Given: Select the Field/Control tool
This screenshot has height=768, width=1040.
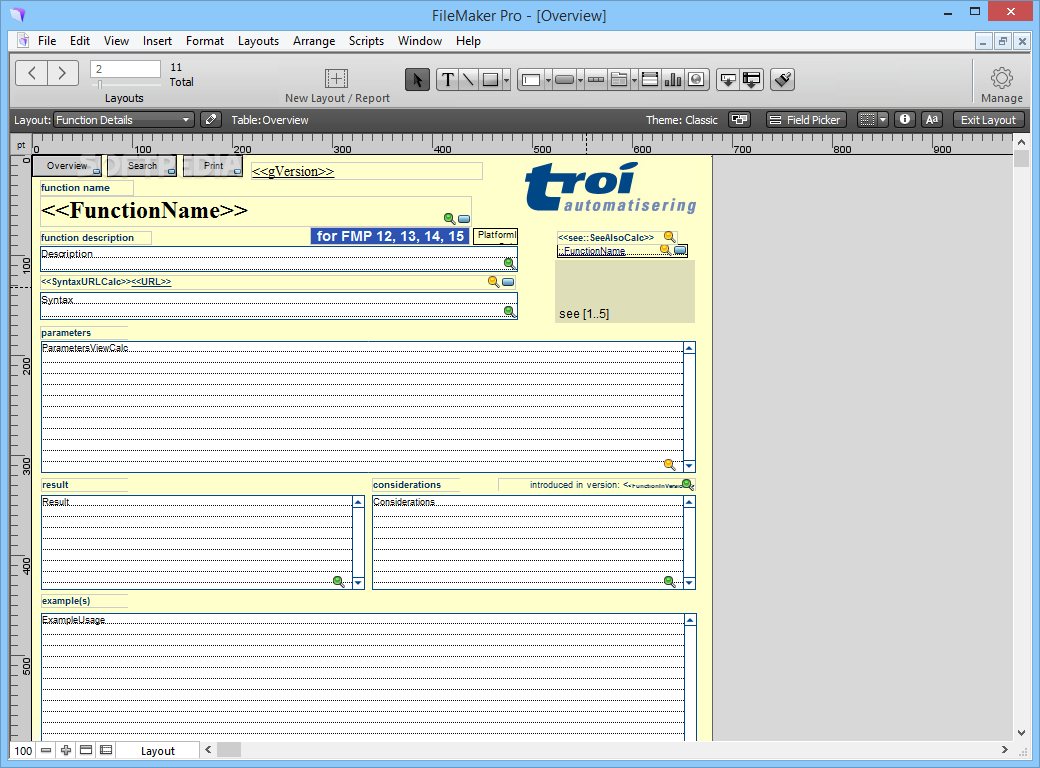Looking at the screenshot, I should [x=531, y=80].
